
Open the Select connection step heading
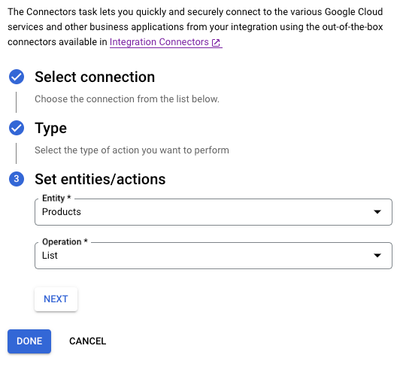tap(95, 77)
